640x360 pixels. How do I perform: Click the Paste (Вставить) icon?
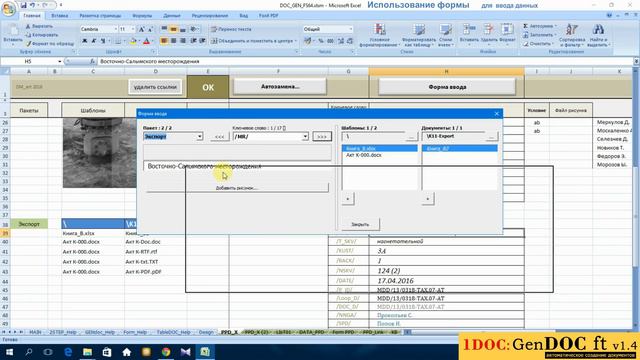tap(13, 30)
